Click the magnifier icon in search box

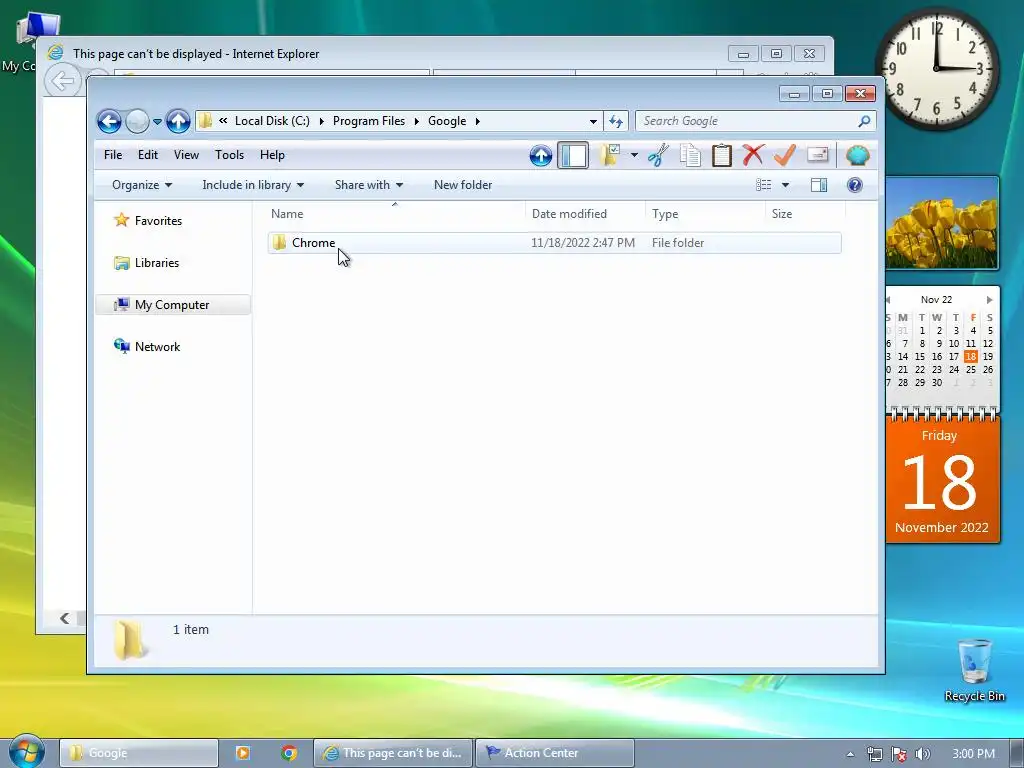pos(864,121)
